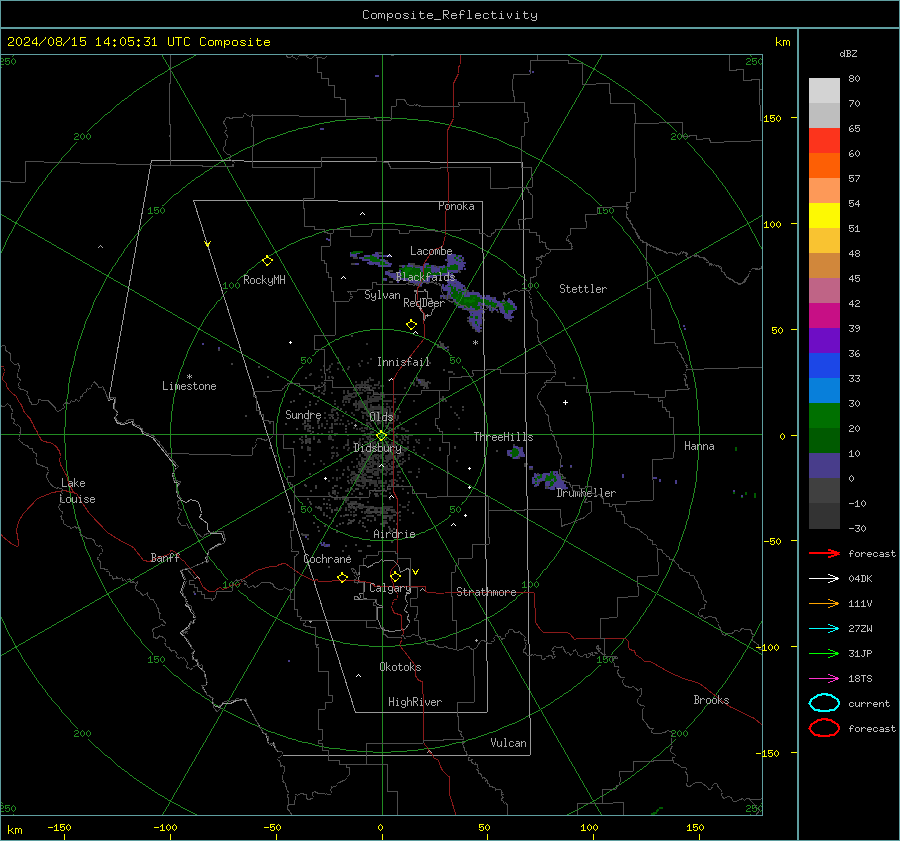The height and width of the screenshot is (841, 900).
Task: Click the Sundre city label
Action: (x=303, y=414)
